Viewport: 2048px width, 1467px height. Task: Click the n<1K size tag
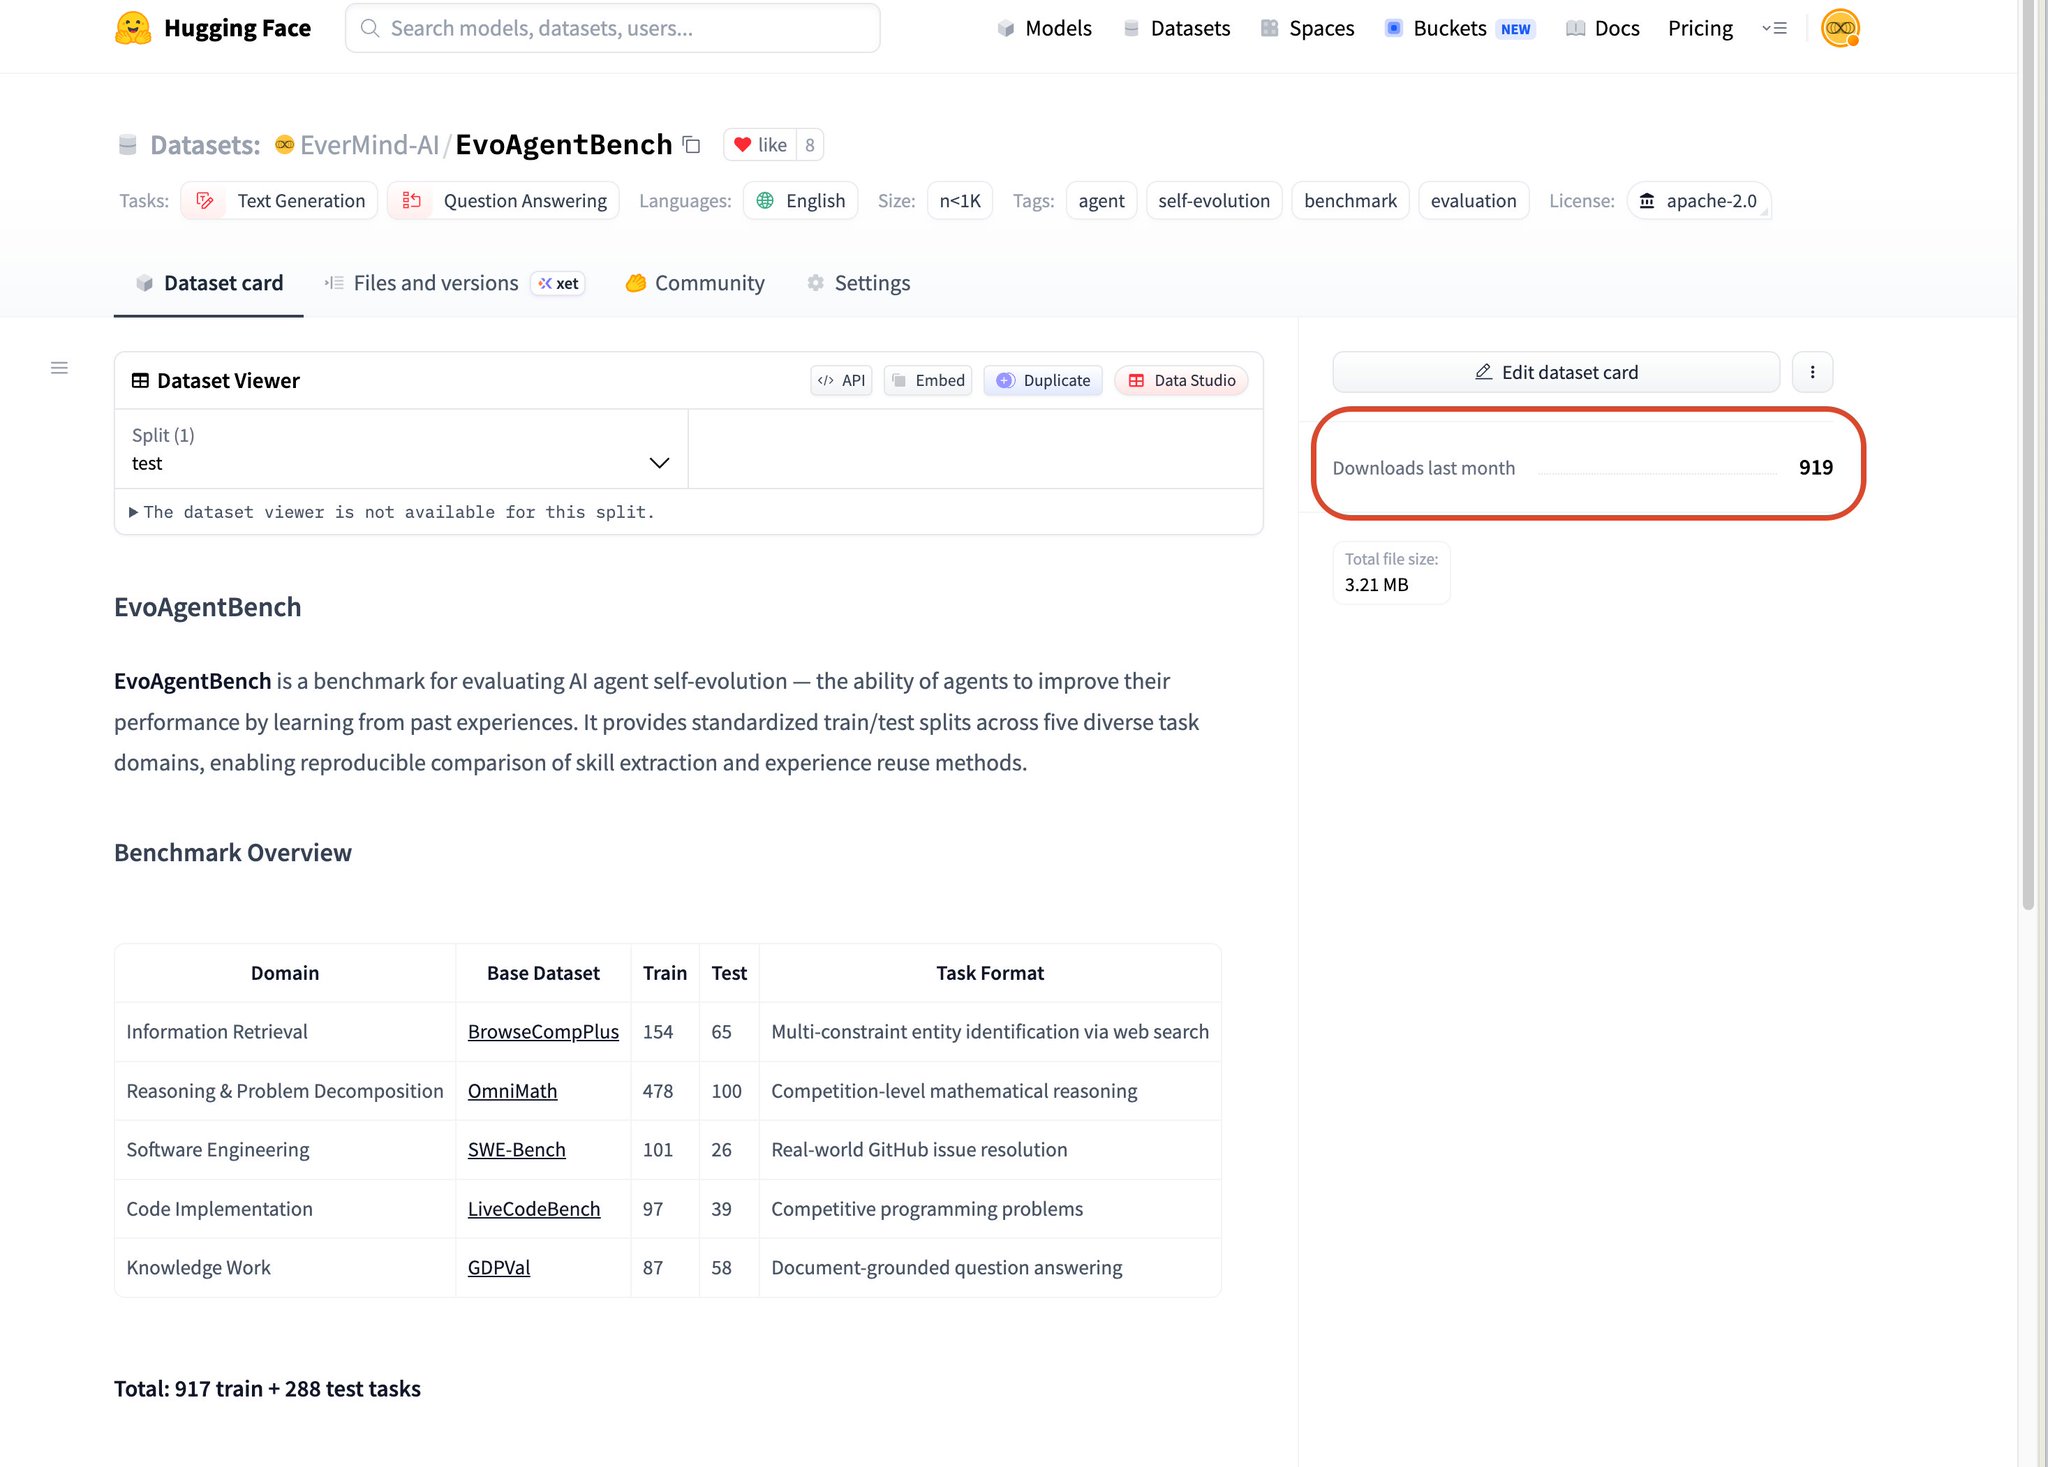point(959,201)
